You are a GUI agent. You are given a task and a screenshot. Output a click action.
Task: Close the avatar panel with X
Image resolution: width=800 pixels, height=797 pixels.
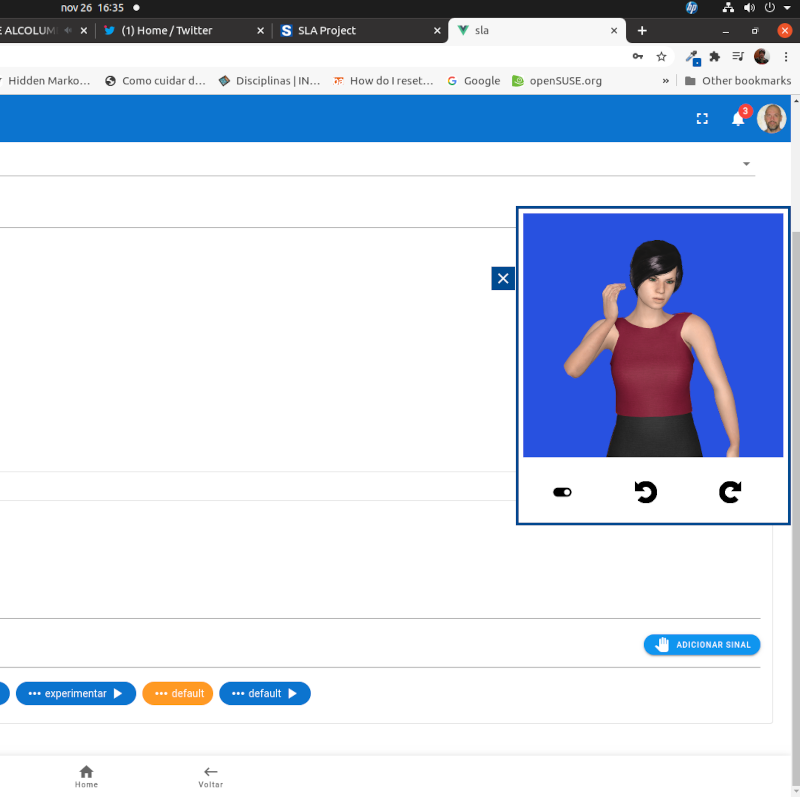503,279
